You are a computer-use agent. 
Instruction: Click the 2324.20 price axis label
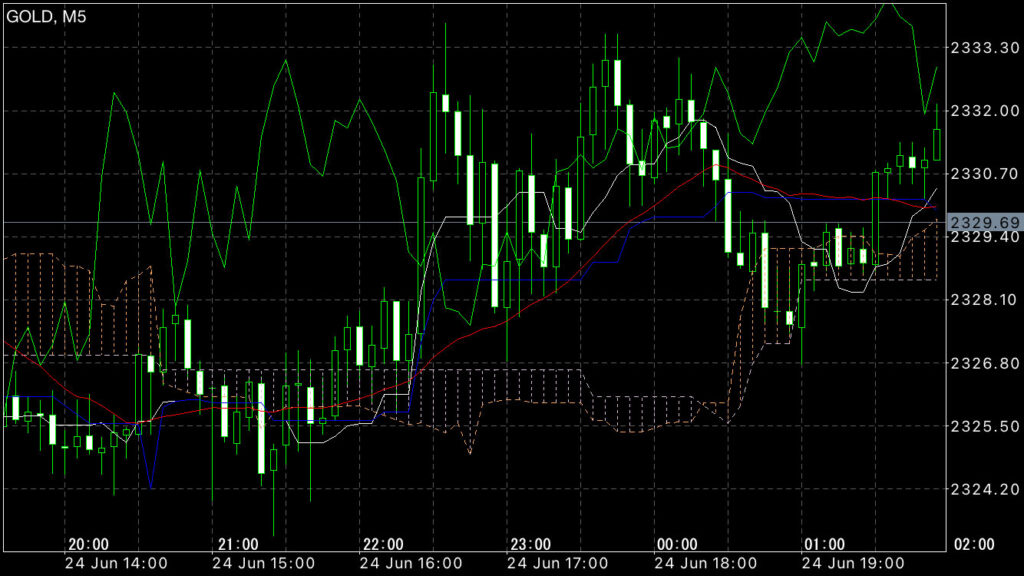click(x=985, y=488)
